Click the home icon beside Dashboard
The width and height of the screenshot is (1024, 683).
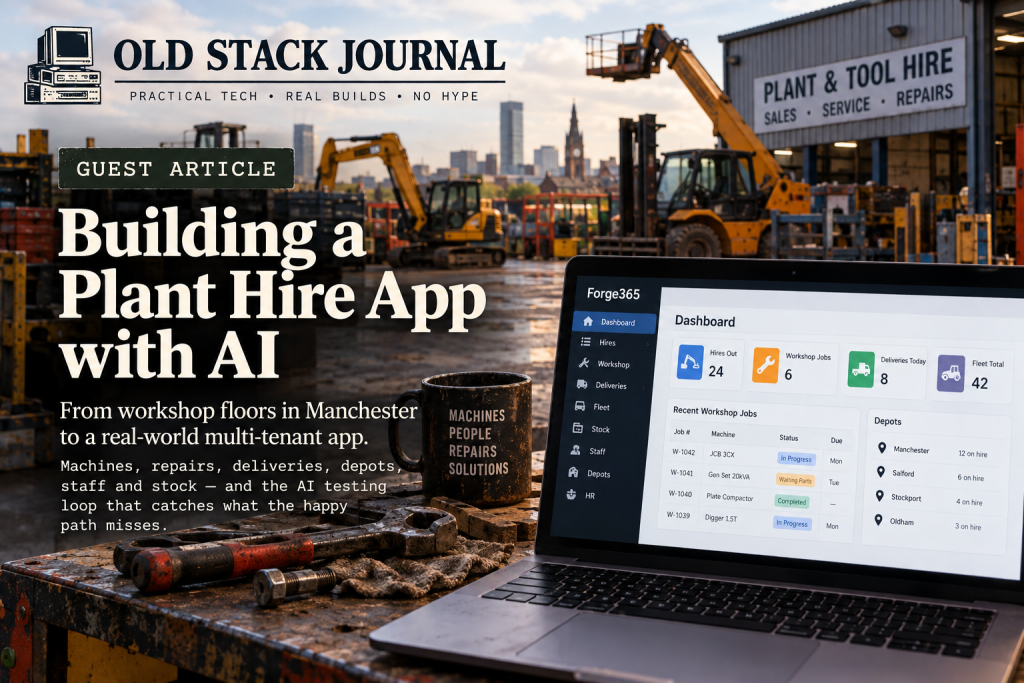click(588, 321)
